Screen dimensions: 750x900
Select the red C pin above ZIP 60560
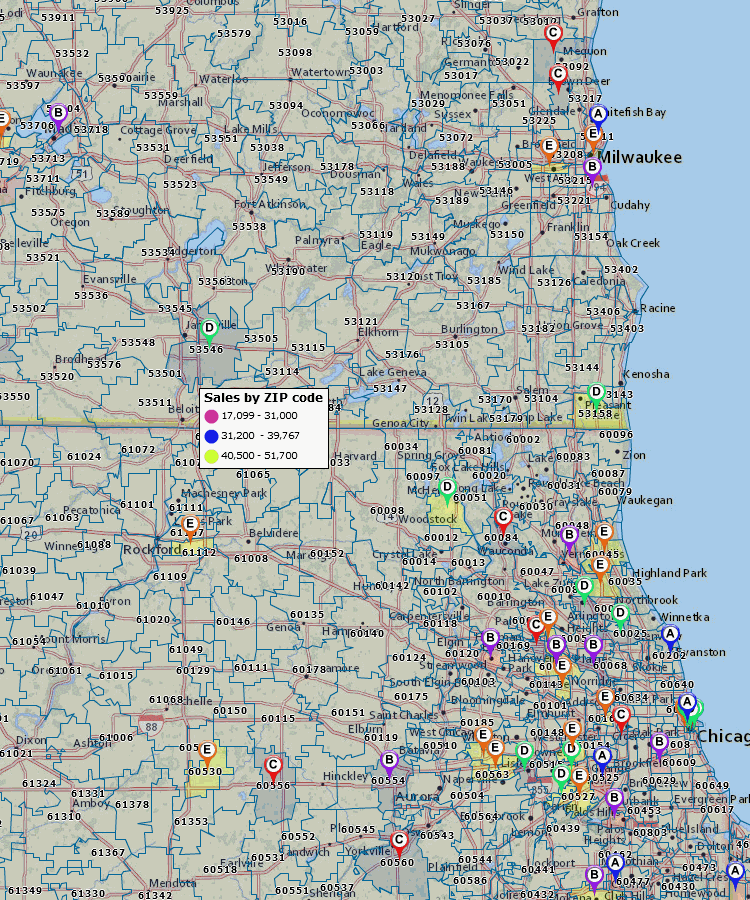coord(399,840)
